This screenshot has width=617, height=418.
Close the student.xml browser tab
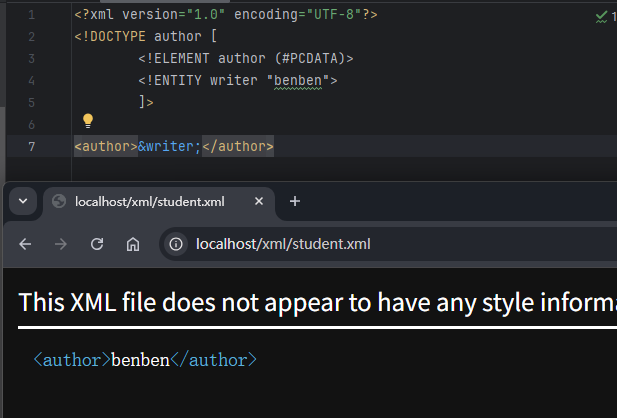[x=259, y=202]
